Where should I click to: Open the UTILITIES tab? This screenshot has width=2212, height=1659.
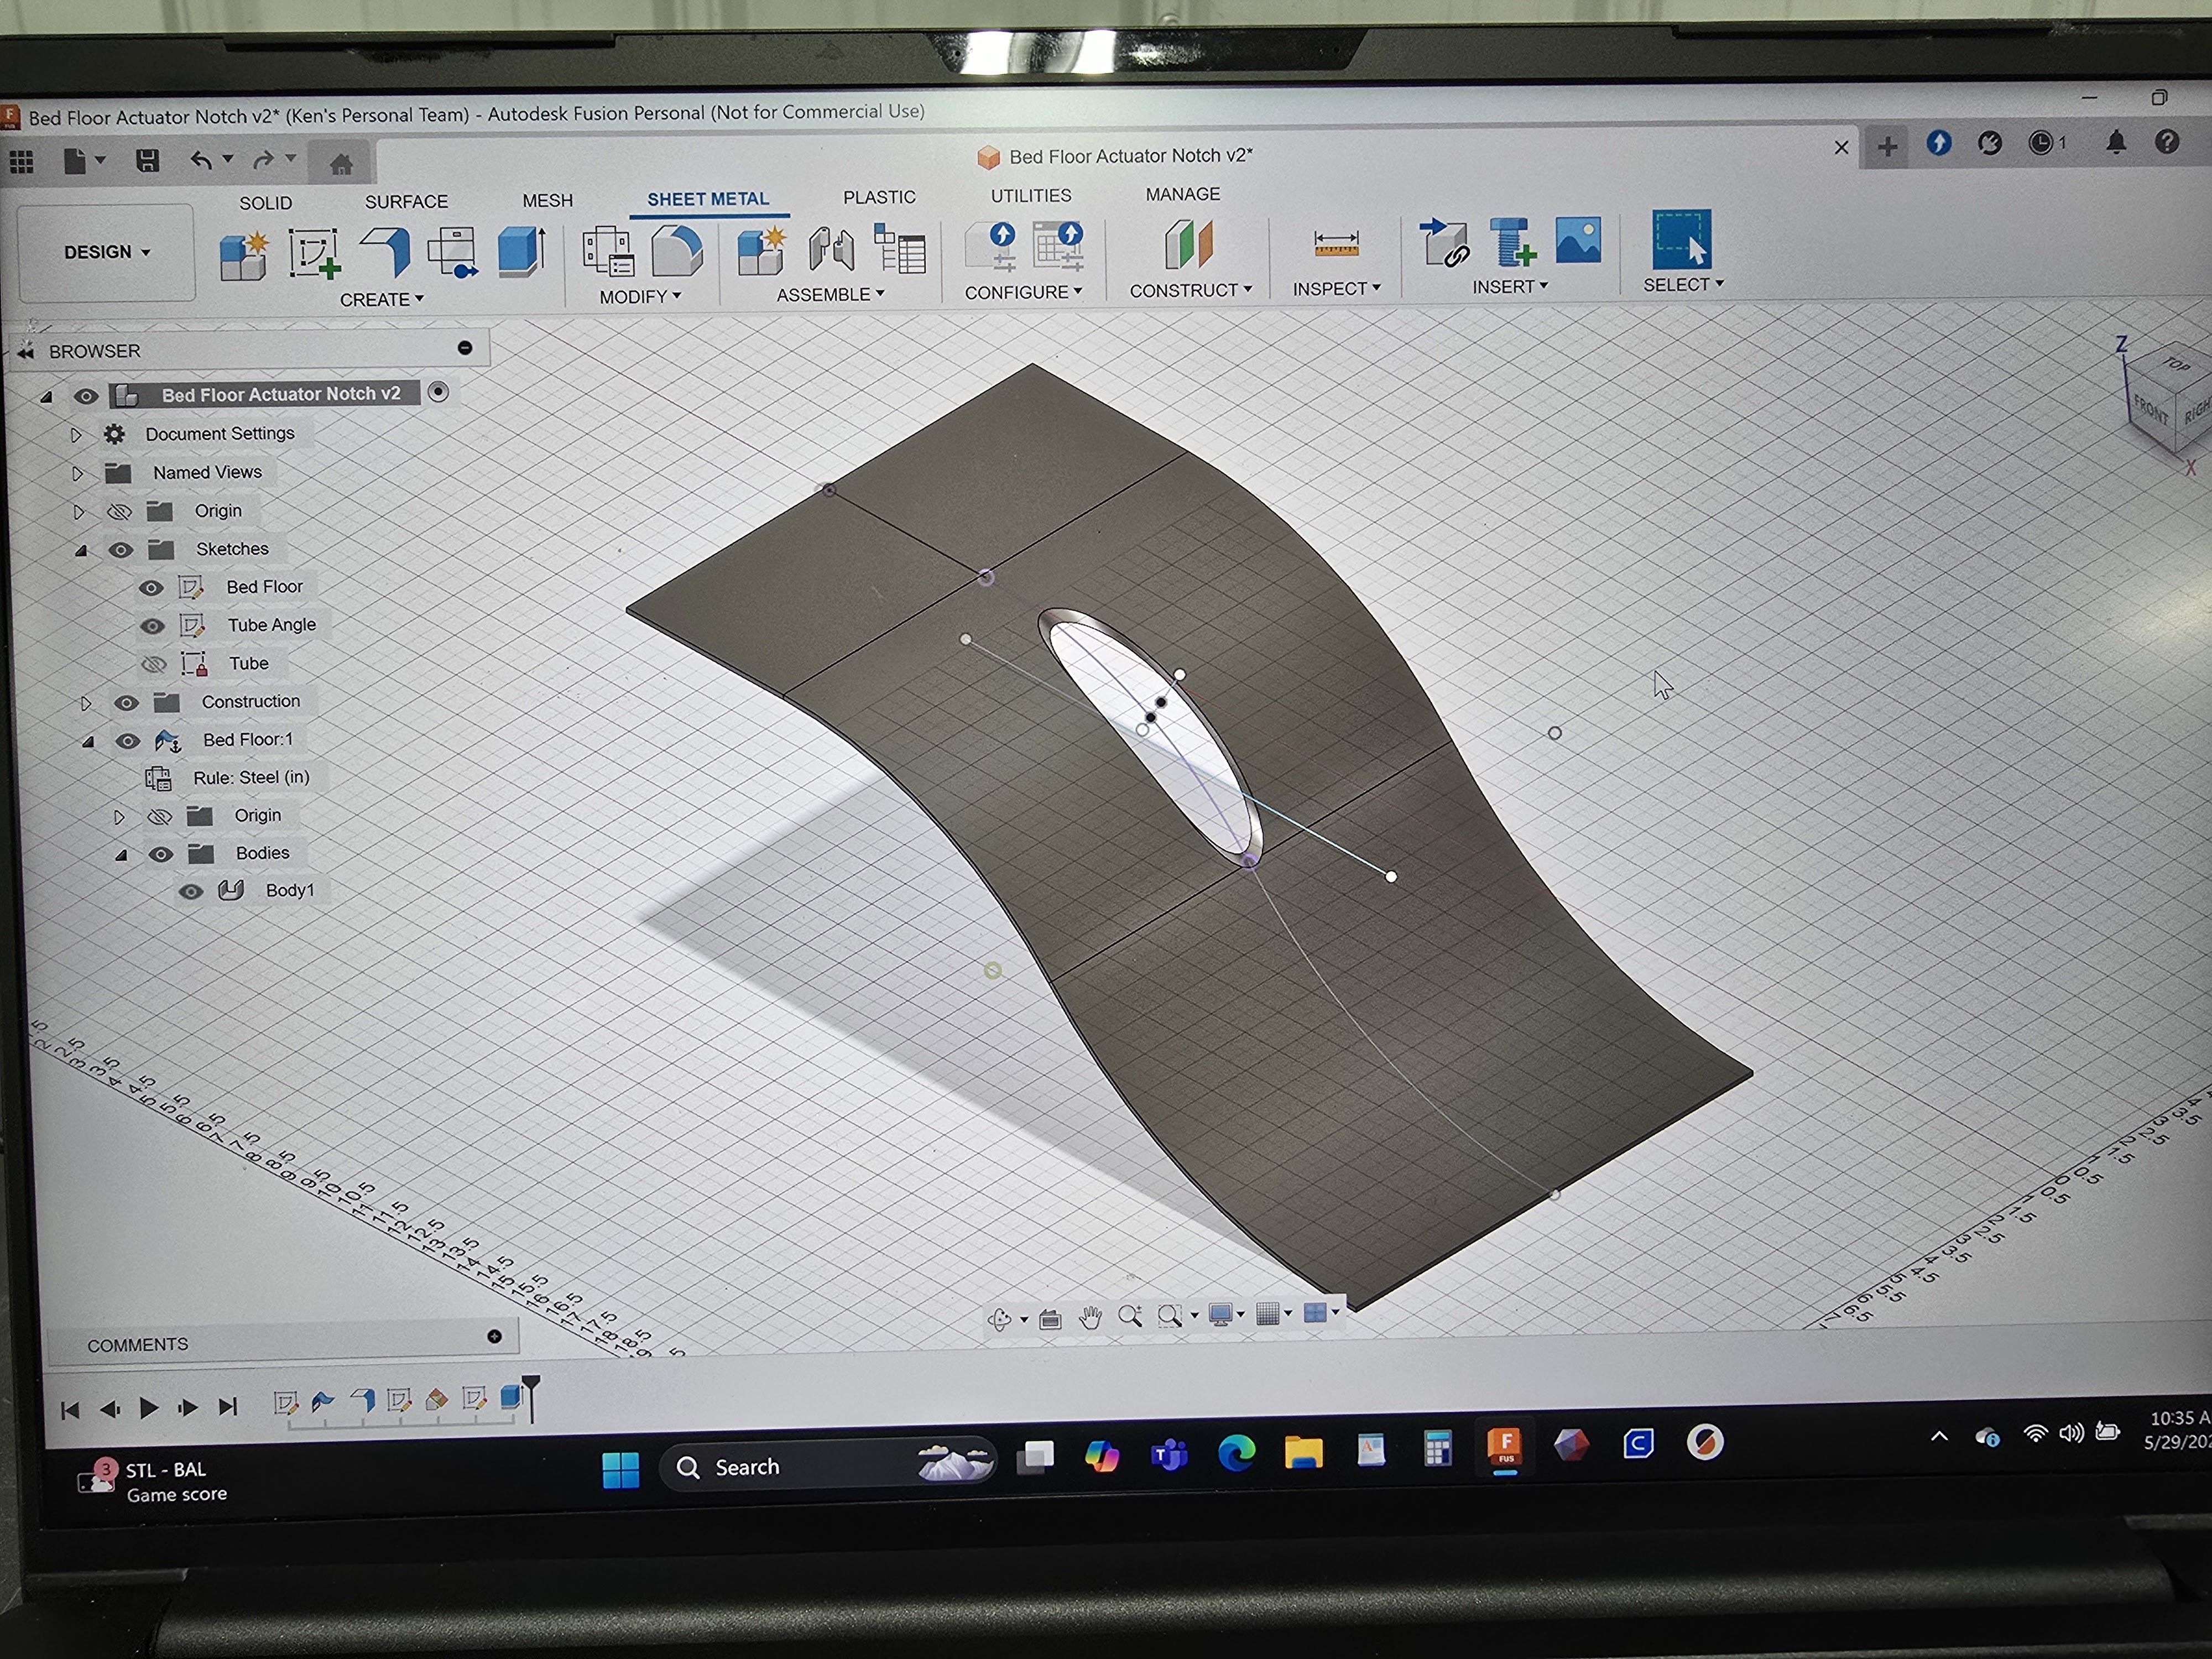[1030, 196]
